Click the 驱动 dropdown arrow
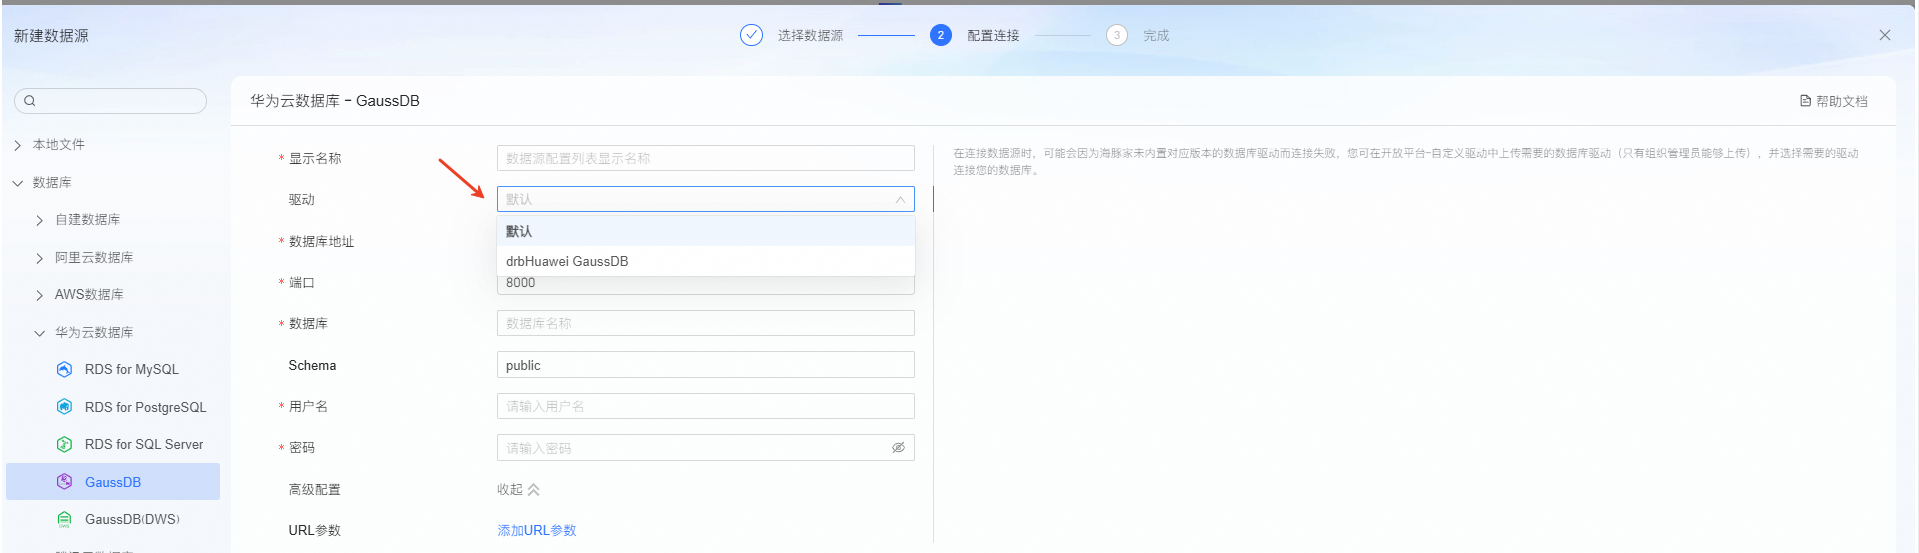Screen dimensions: 1919x553 pos(900,200)
